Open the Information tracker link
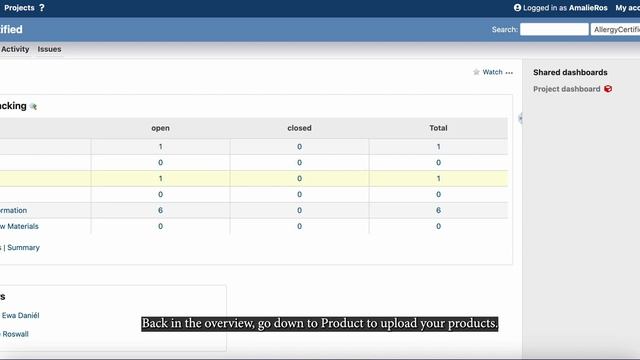The height and width of the screenshot is (360, 640). coord(13,210)
